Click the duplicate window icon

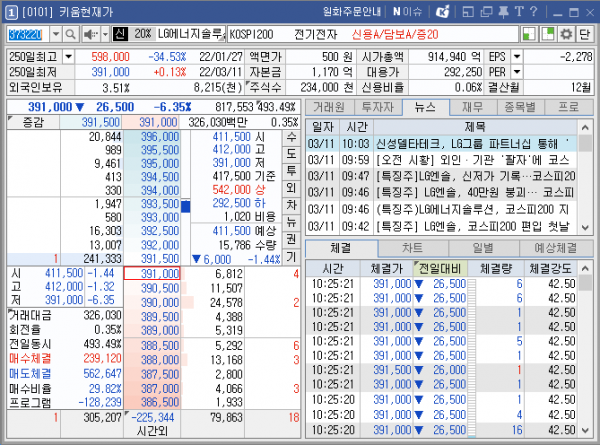486,12
